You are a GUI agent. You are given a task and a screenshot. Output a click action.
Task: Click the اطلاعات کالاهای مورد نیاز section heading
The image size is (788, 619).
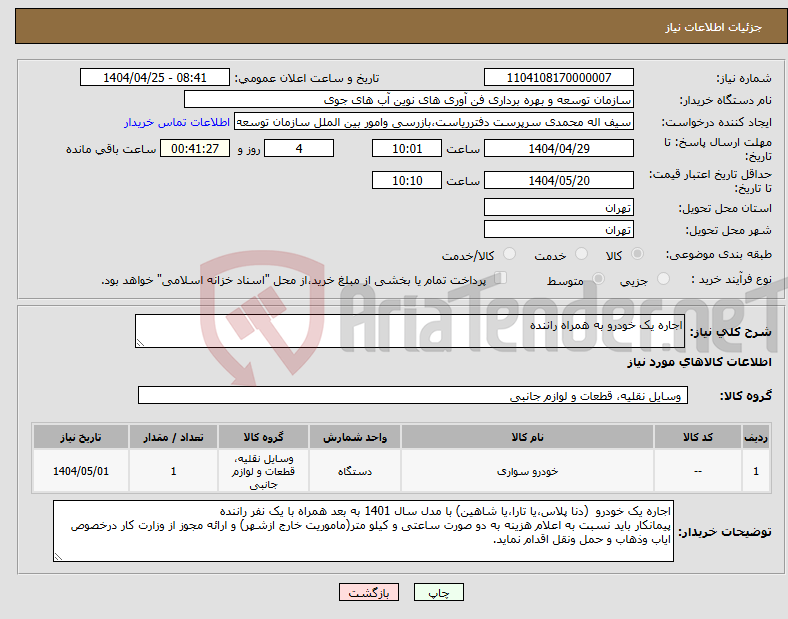click(x=699, y=362)
